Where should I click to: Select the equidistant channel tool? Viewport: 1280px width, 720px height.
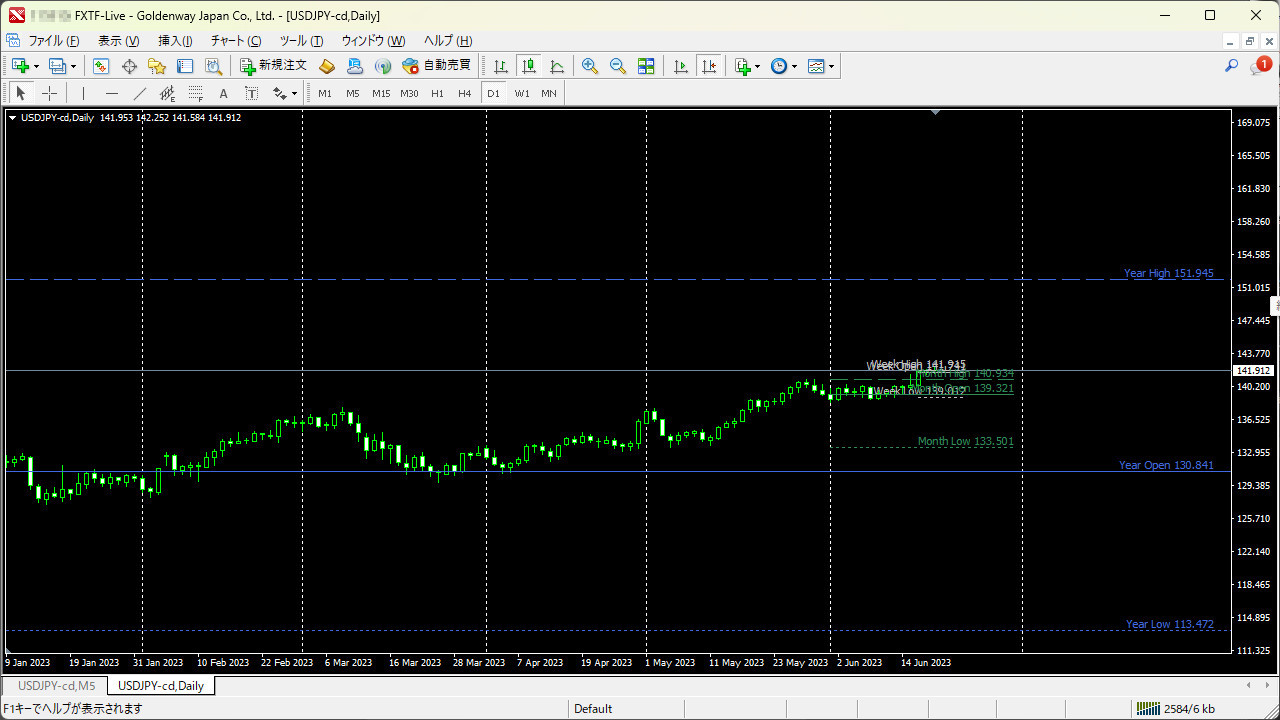point(167,93)
